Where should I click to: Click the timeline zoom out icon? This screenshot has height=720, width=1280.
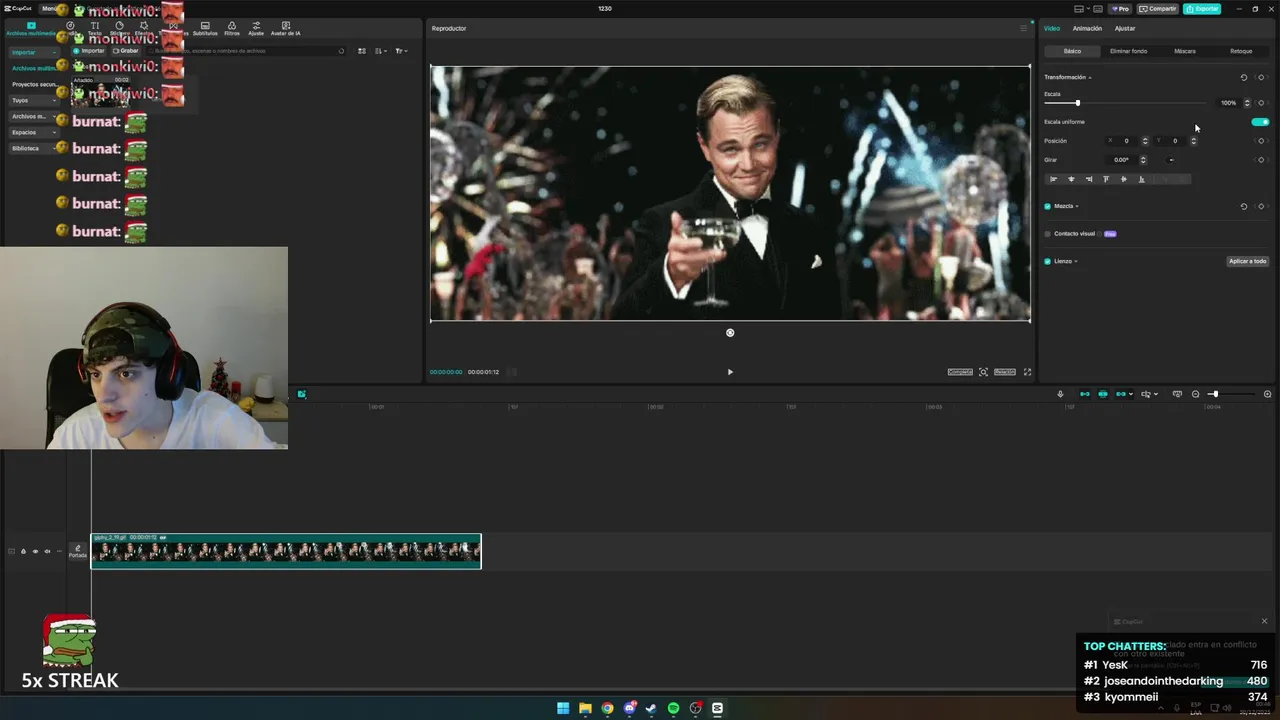(x=1195, y=394)
